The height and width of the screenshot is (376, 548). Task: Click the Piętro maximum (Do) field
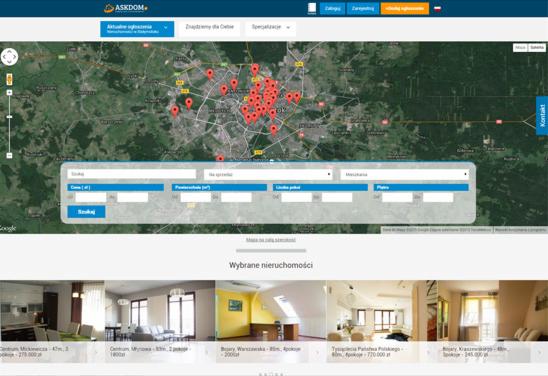(x=438, y=197)
